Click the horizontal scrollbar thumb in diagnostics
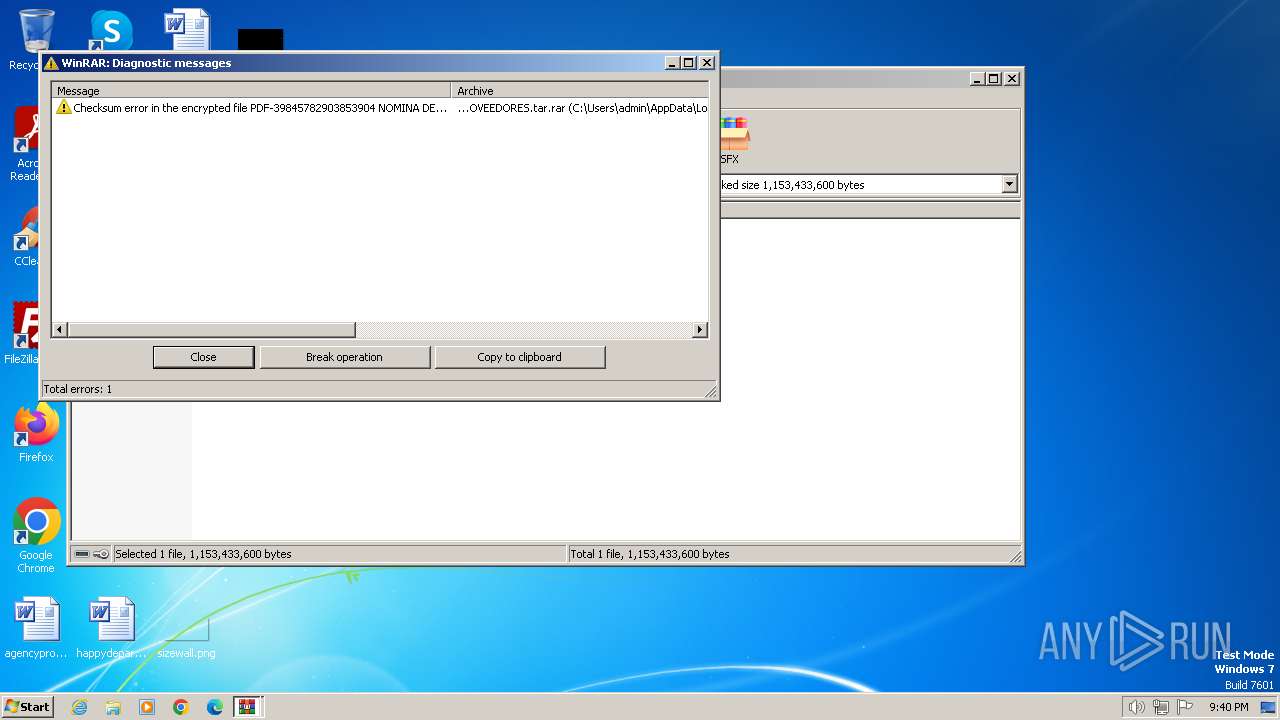Image resolution: width=1280 pixels, height=720 pixels. point(211,330)
